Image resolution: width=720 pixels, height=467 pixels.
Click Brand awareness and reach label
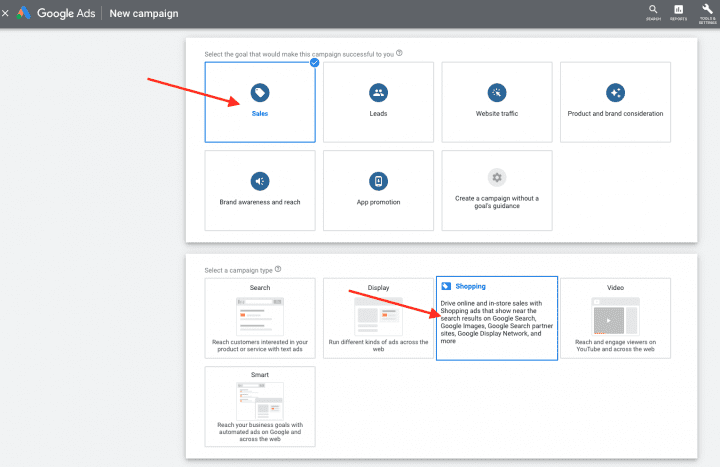coord(260,202)
